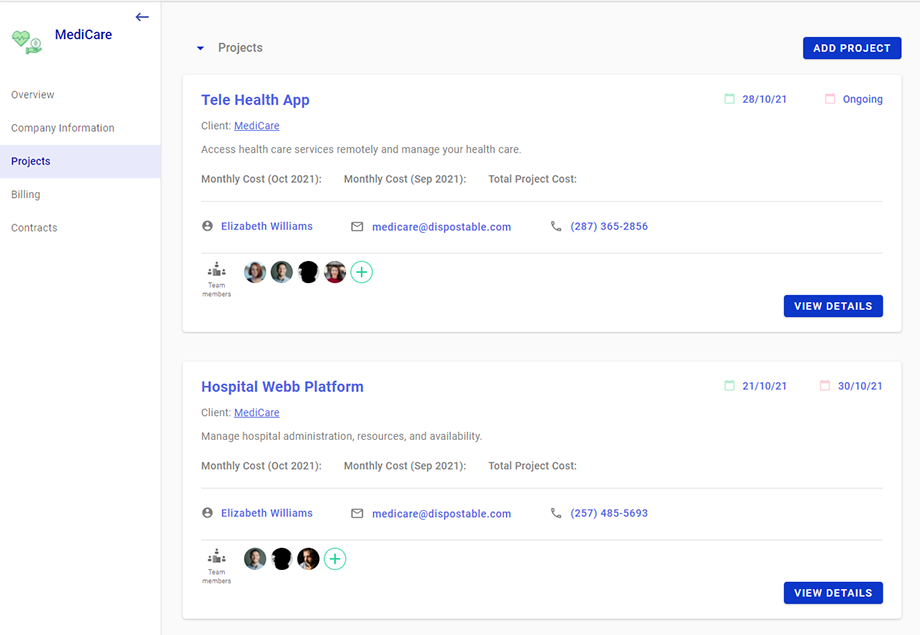The image size is (920, 635).
Task: Click the green calendar icon next to 21/10/21
Action: coord(729,386)
